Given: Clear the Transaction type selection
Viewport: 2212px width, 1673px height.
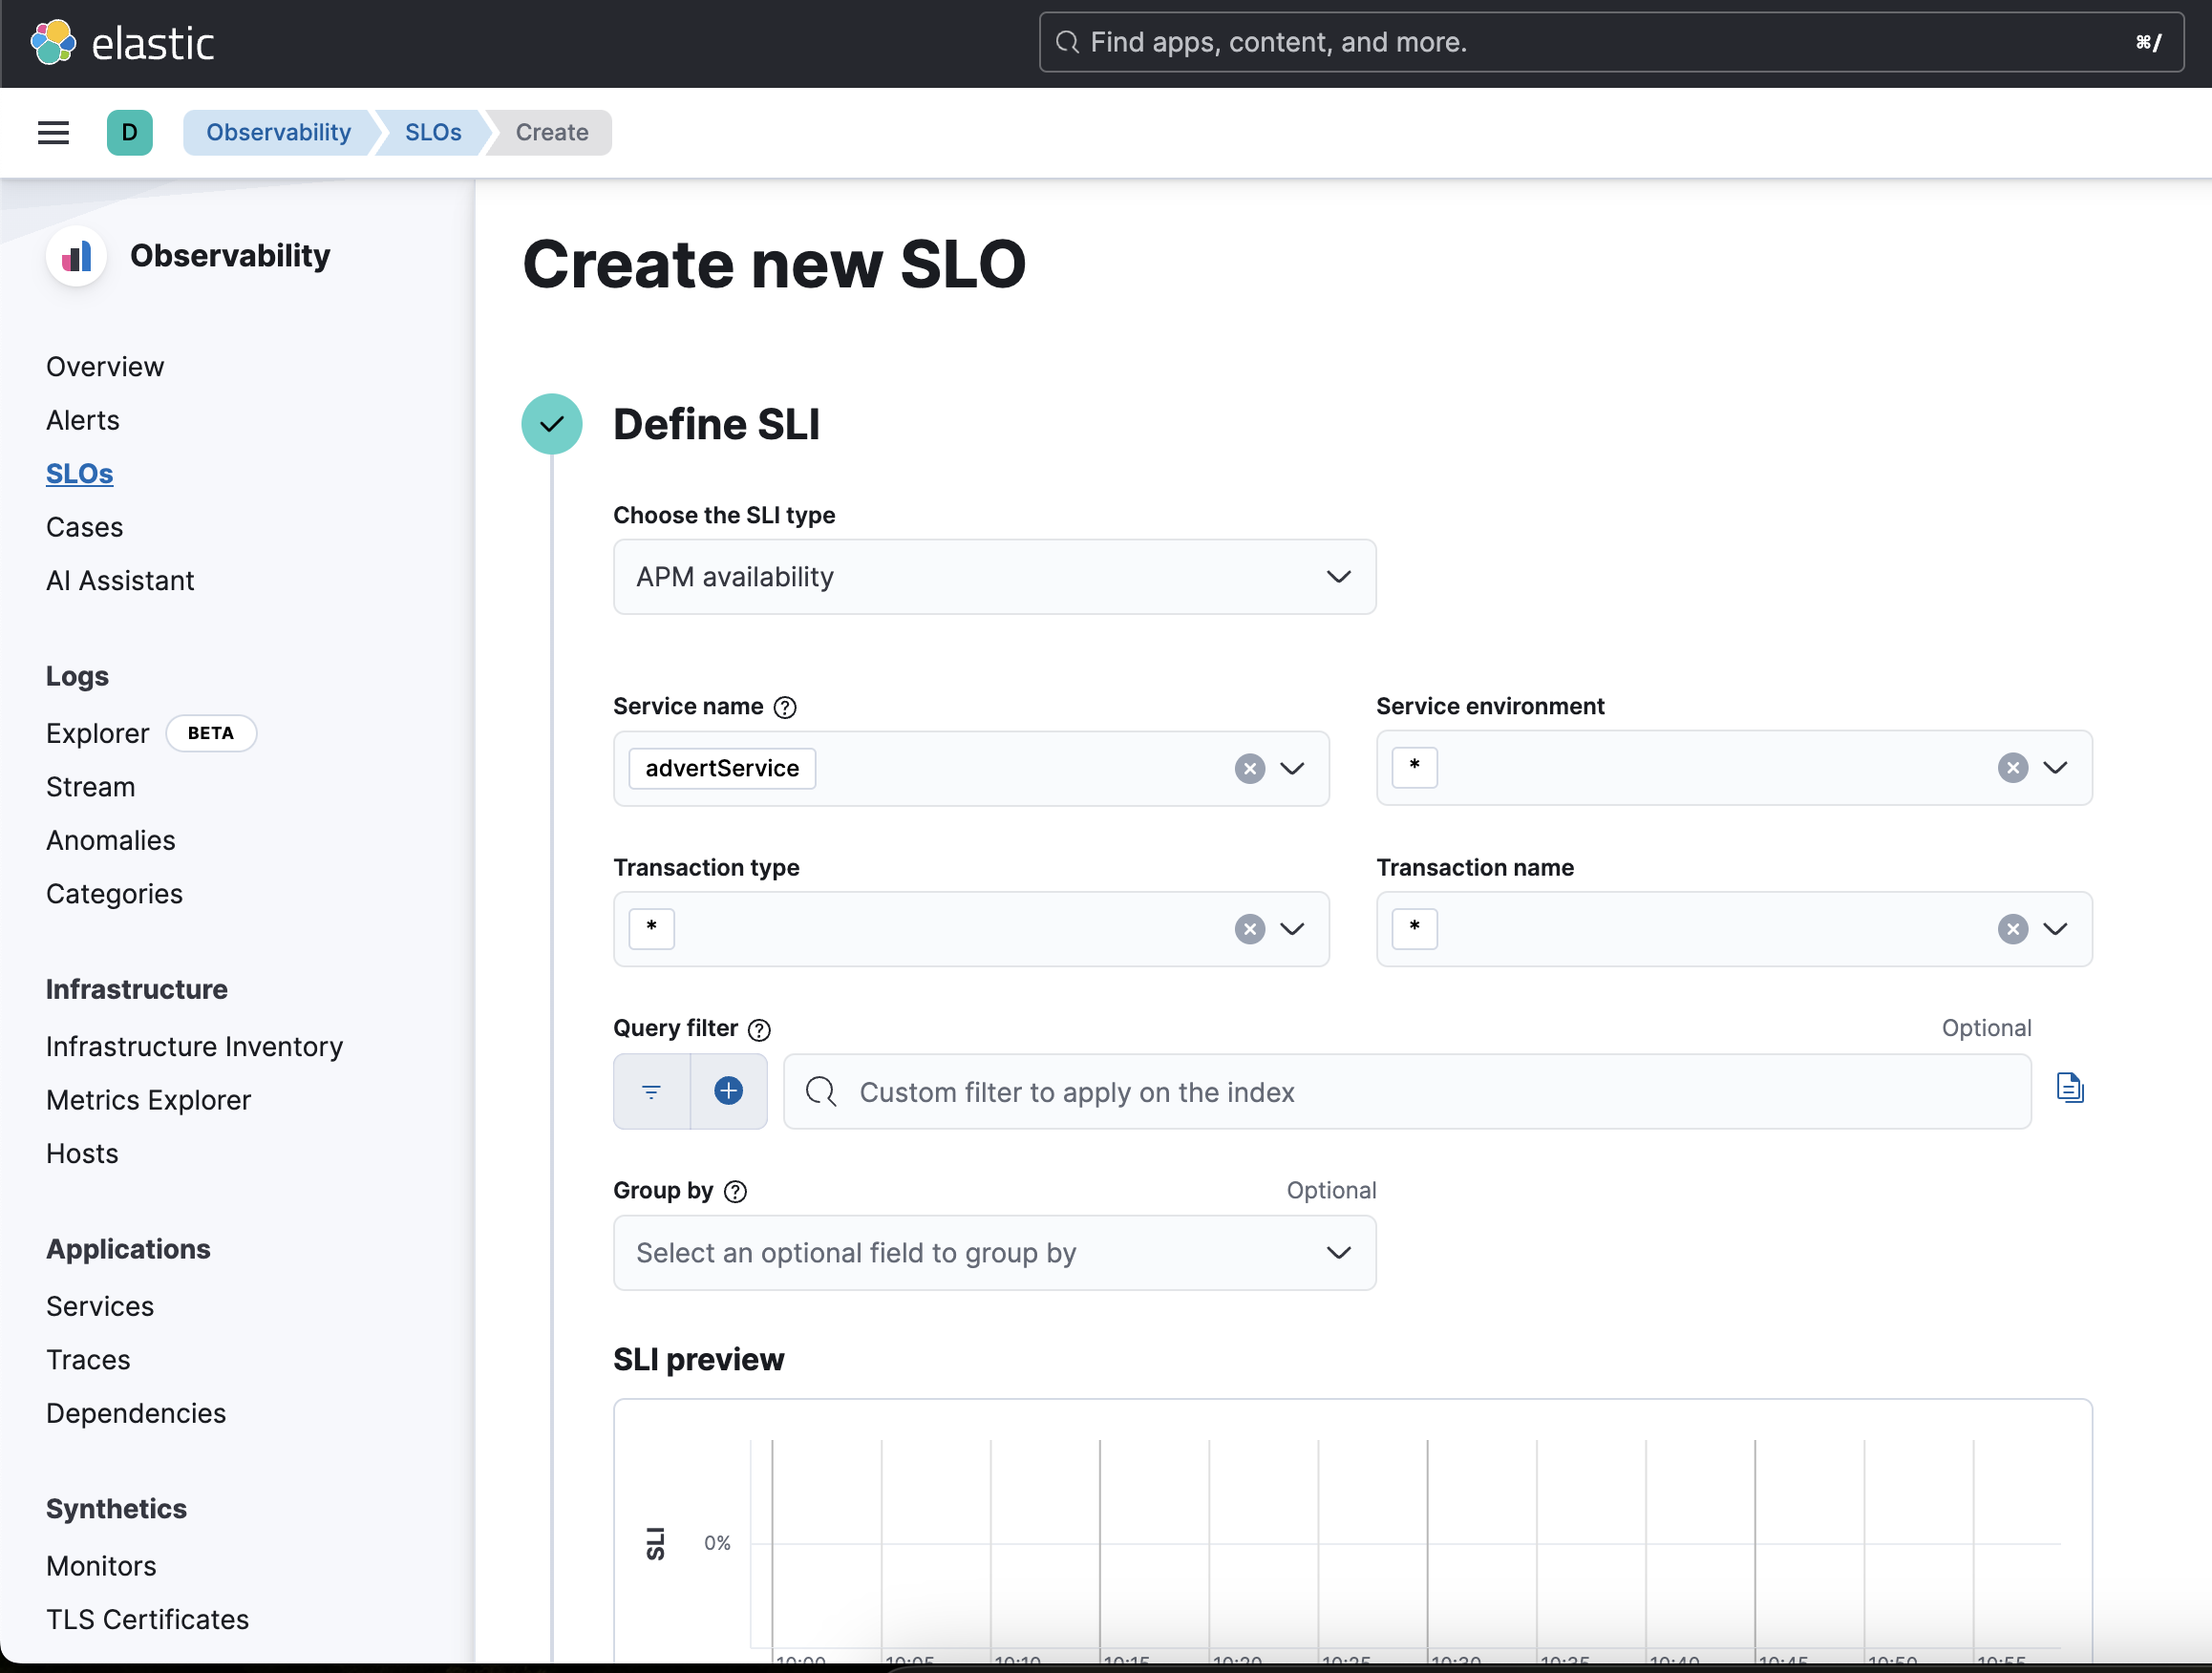Looking at the screenshot, I should coord(1250,929).
